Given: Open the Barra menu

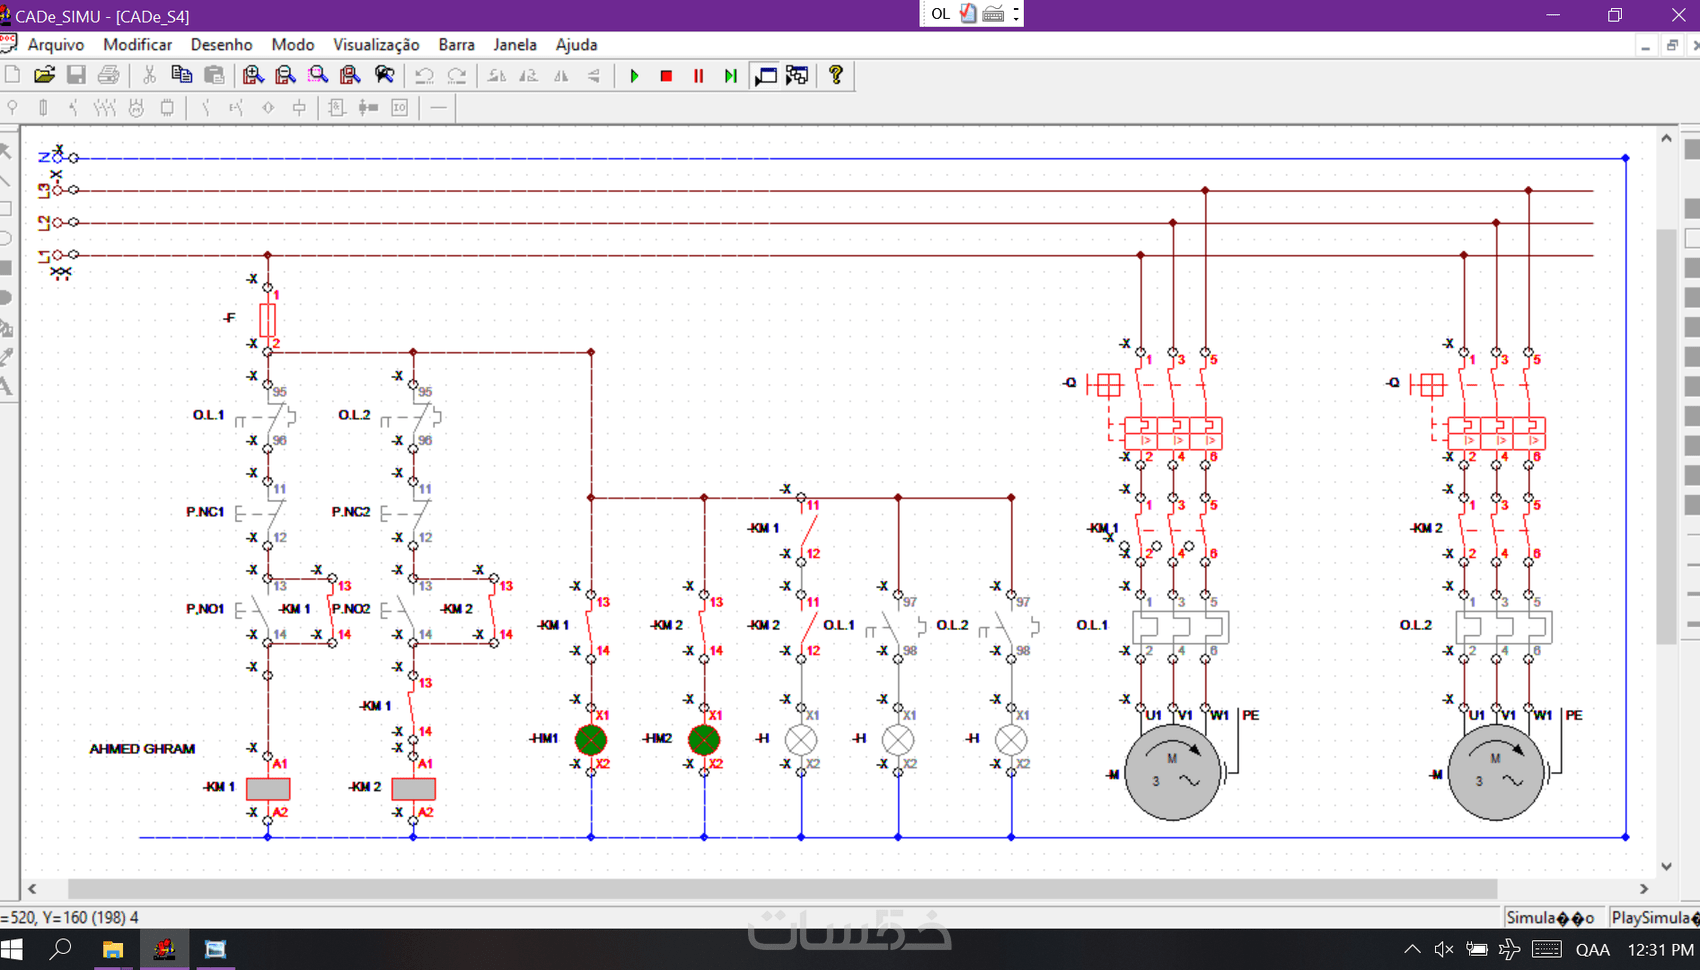Looking at the screenshot, I should coord(456,45).
